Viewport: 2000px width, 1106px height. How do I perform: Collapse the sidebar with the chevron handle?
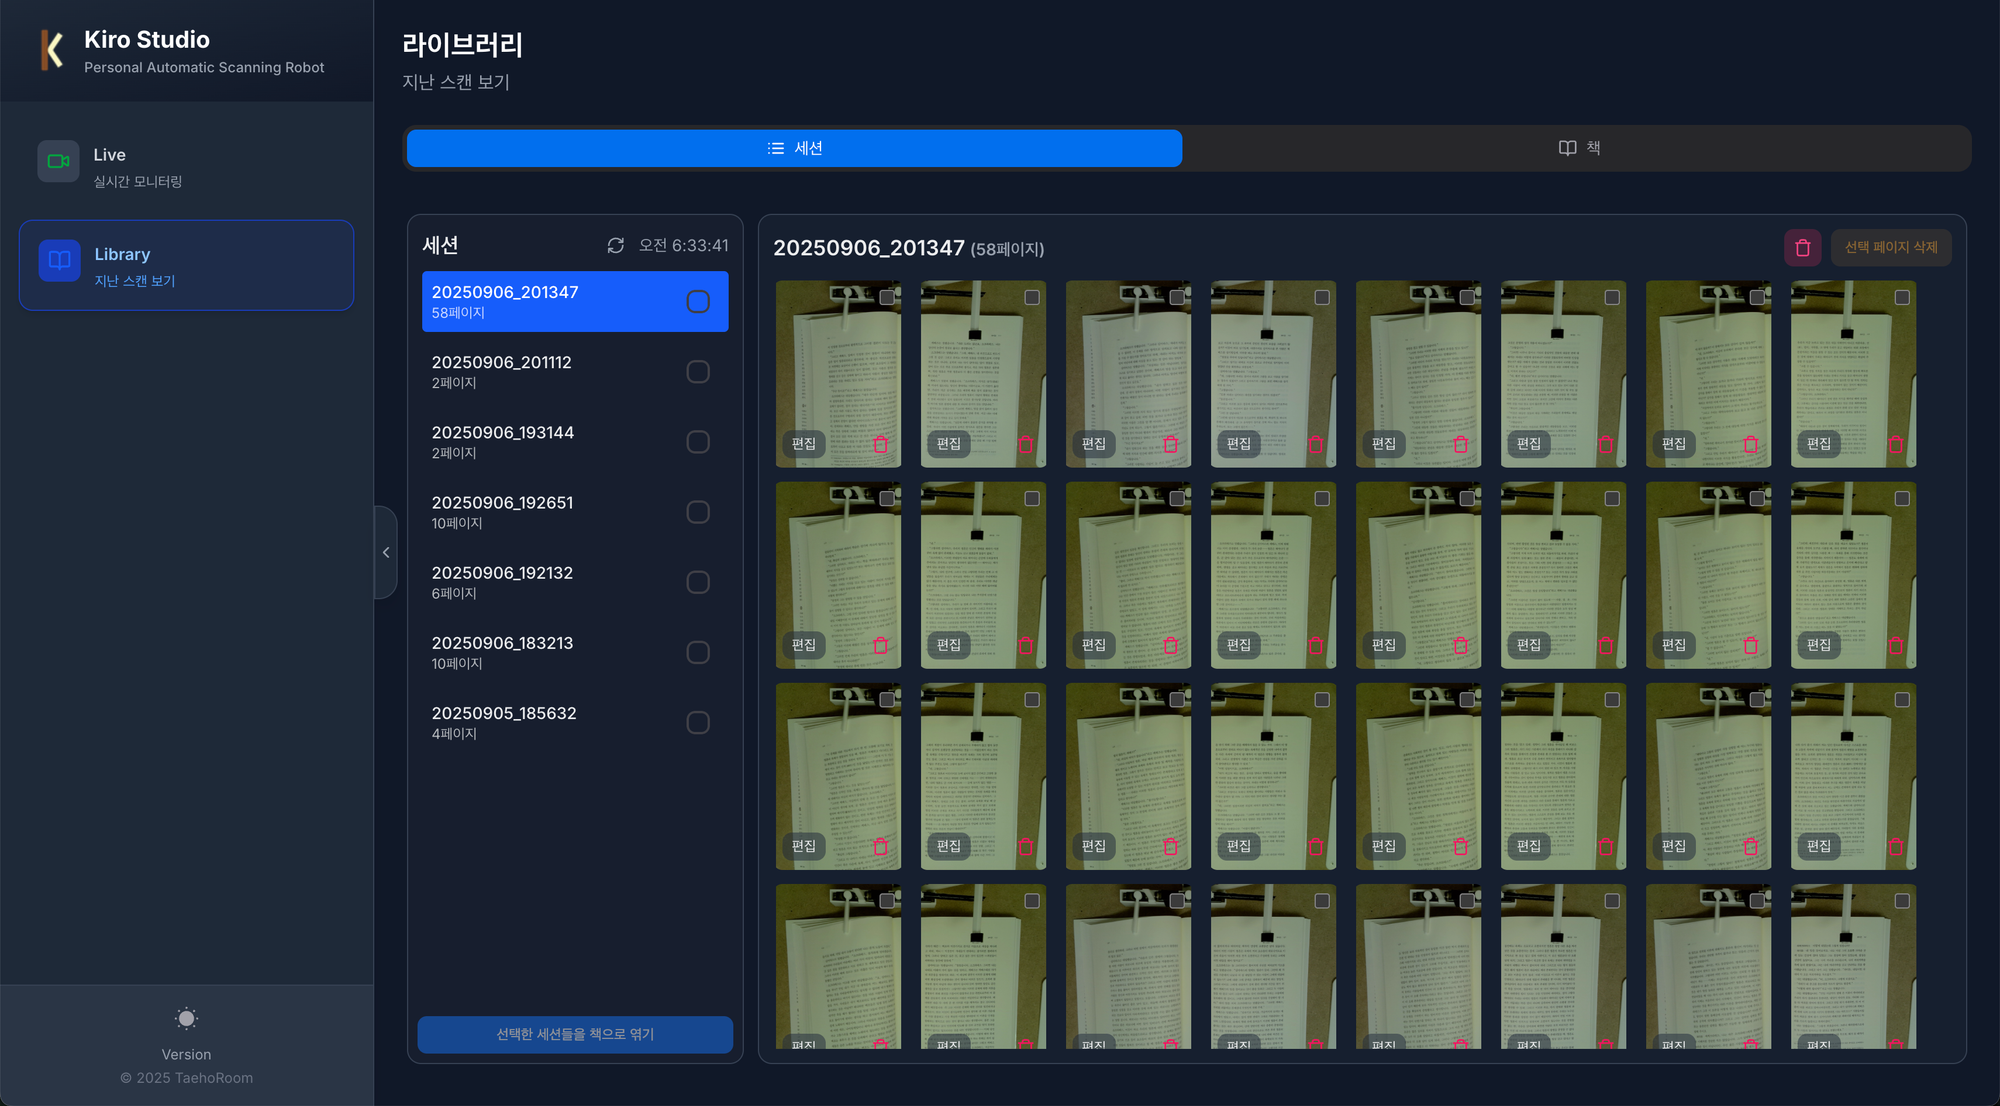[386, 552]
